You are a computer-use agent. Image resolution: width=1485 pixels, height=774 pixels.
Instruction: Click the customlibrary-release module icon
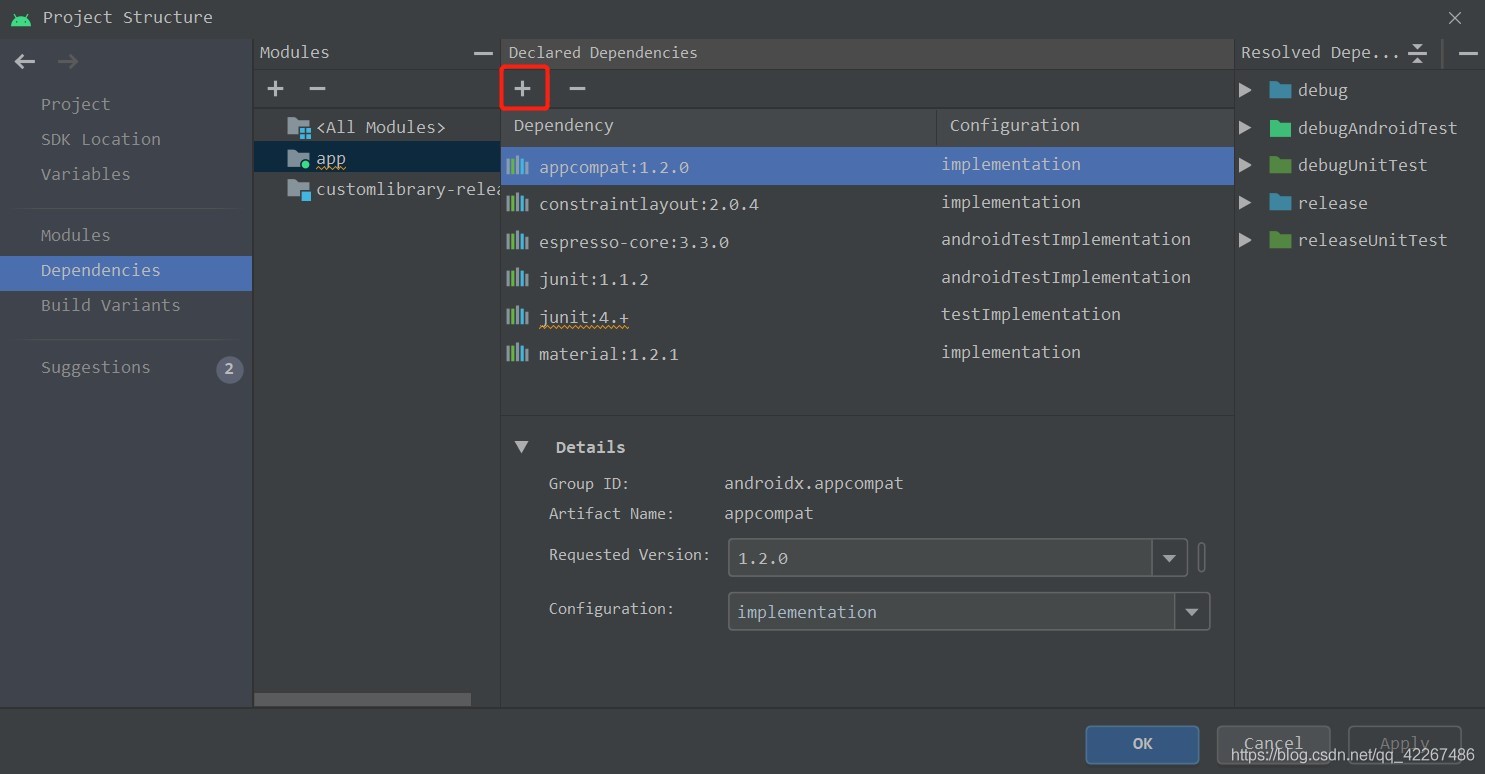299,189
